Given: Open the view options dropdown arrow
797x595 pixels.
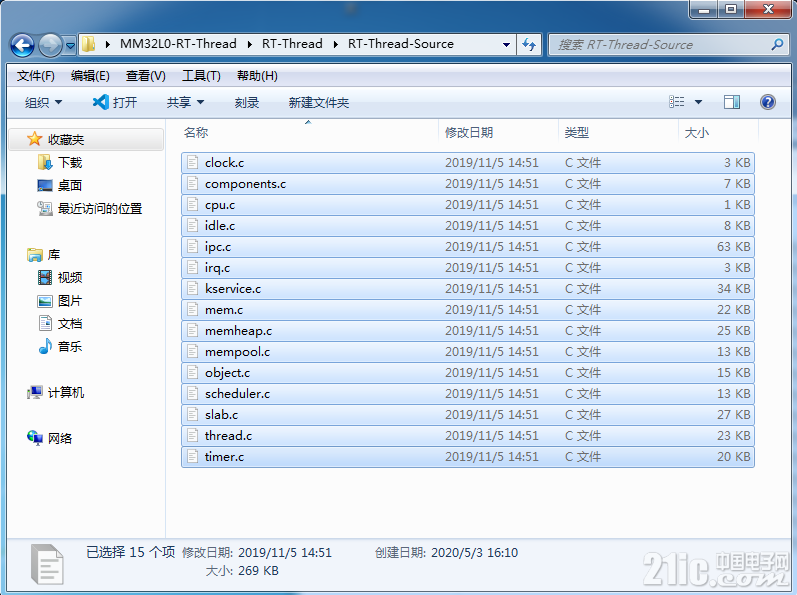Looking at the screenshot, I should [698, 102].
